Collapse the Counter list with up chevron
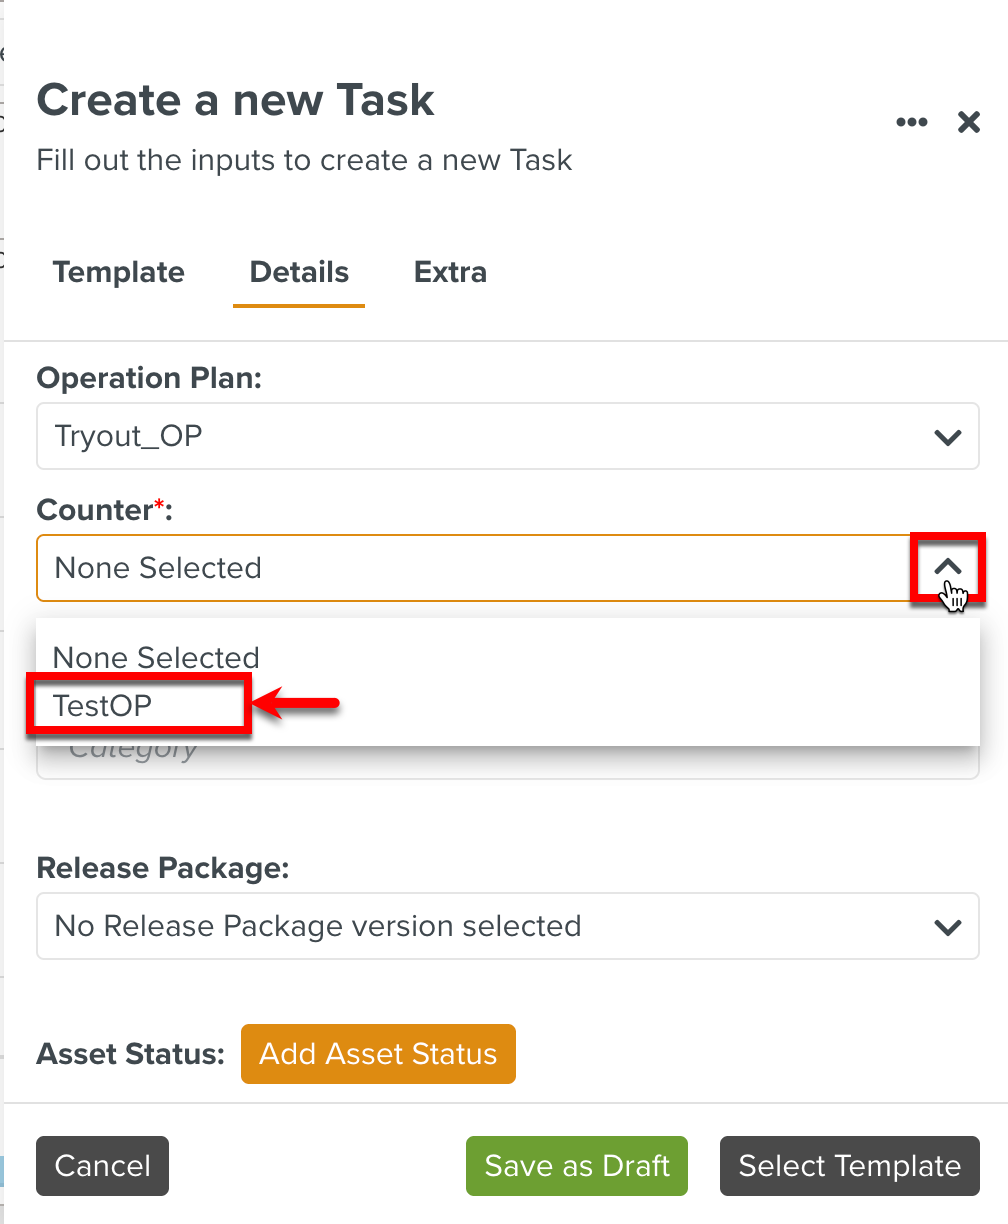The height and width of the screenshot is (1224, 1008). click(947, 567)
